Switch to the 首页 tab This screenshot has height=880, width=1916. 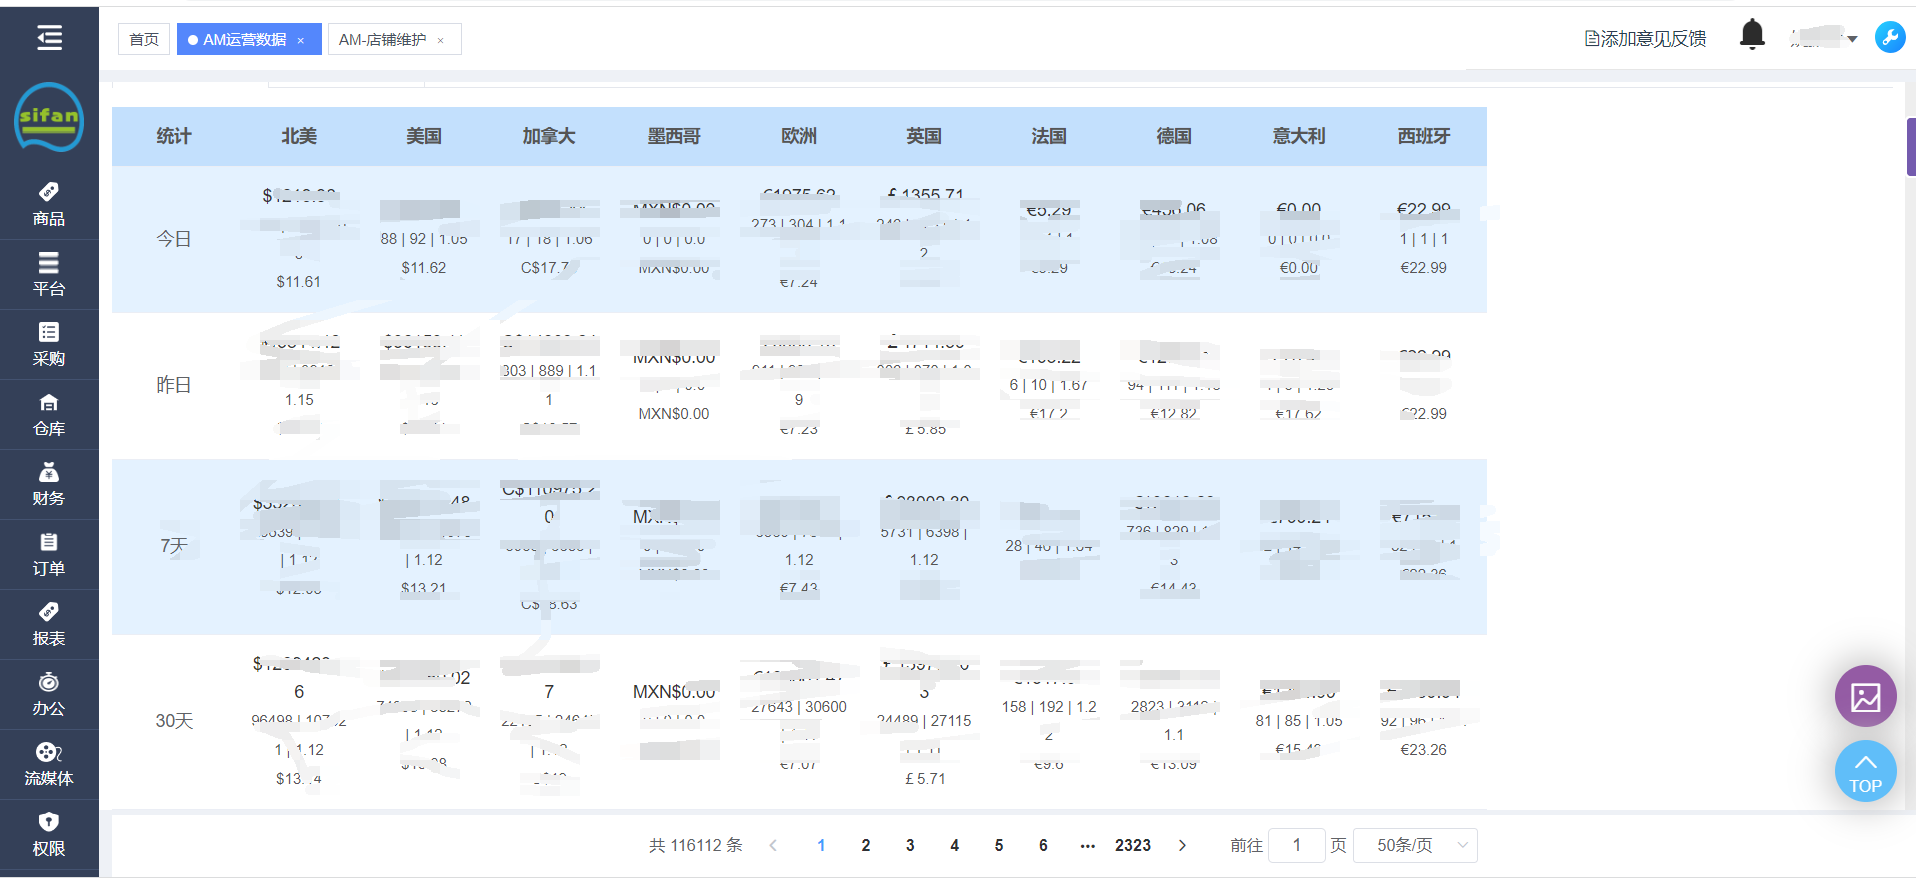(x=144, y=39)
